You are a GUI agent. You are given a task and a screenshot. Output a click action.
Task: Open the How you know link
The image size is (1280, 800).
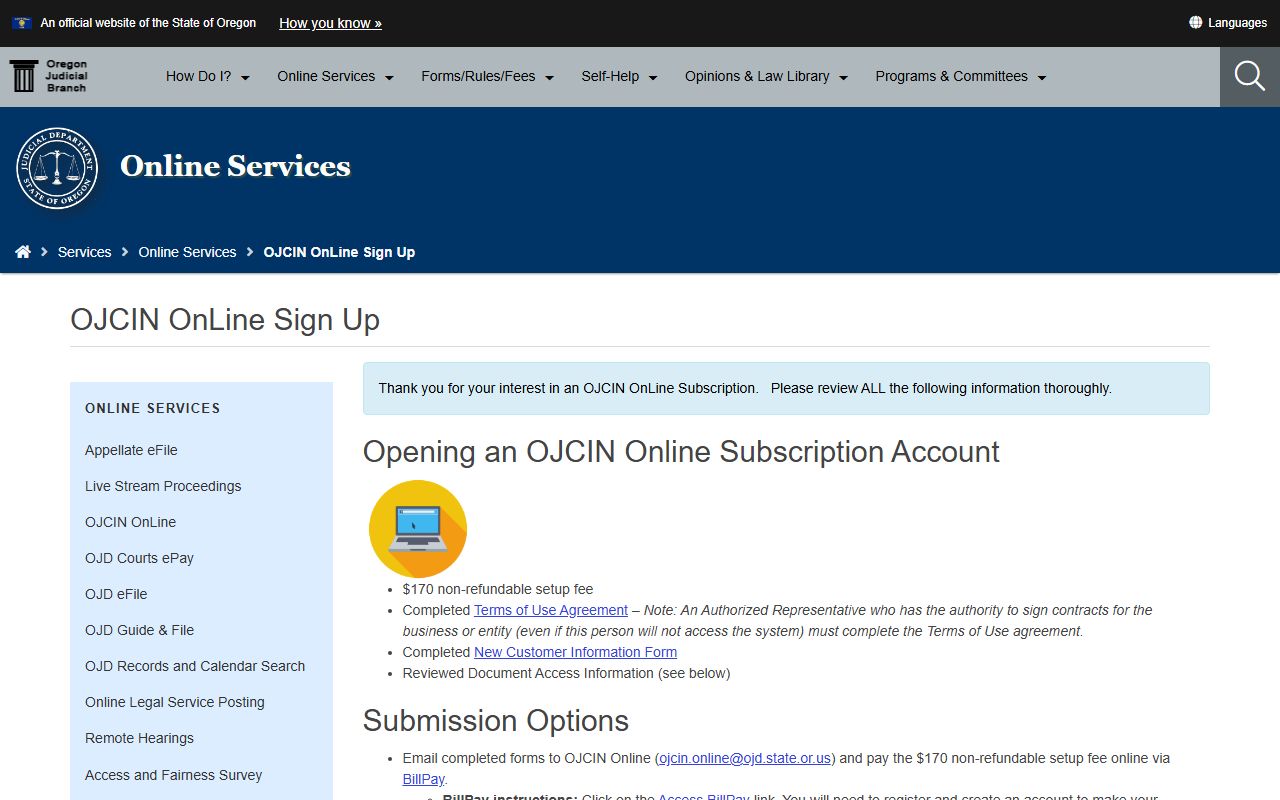click(x=330, y=23)
